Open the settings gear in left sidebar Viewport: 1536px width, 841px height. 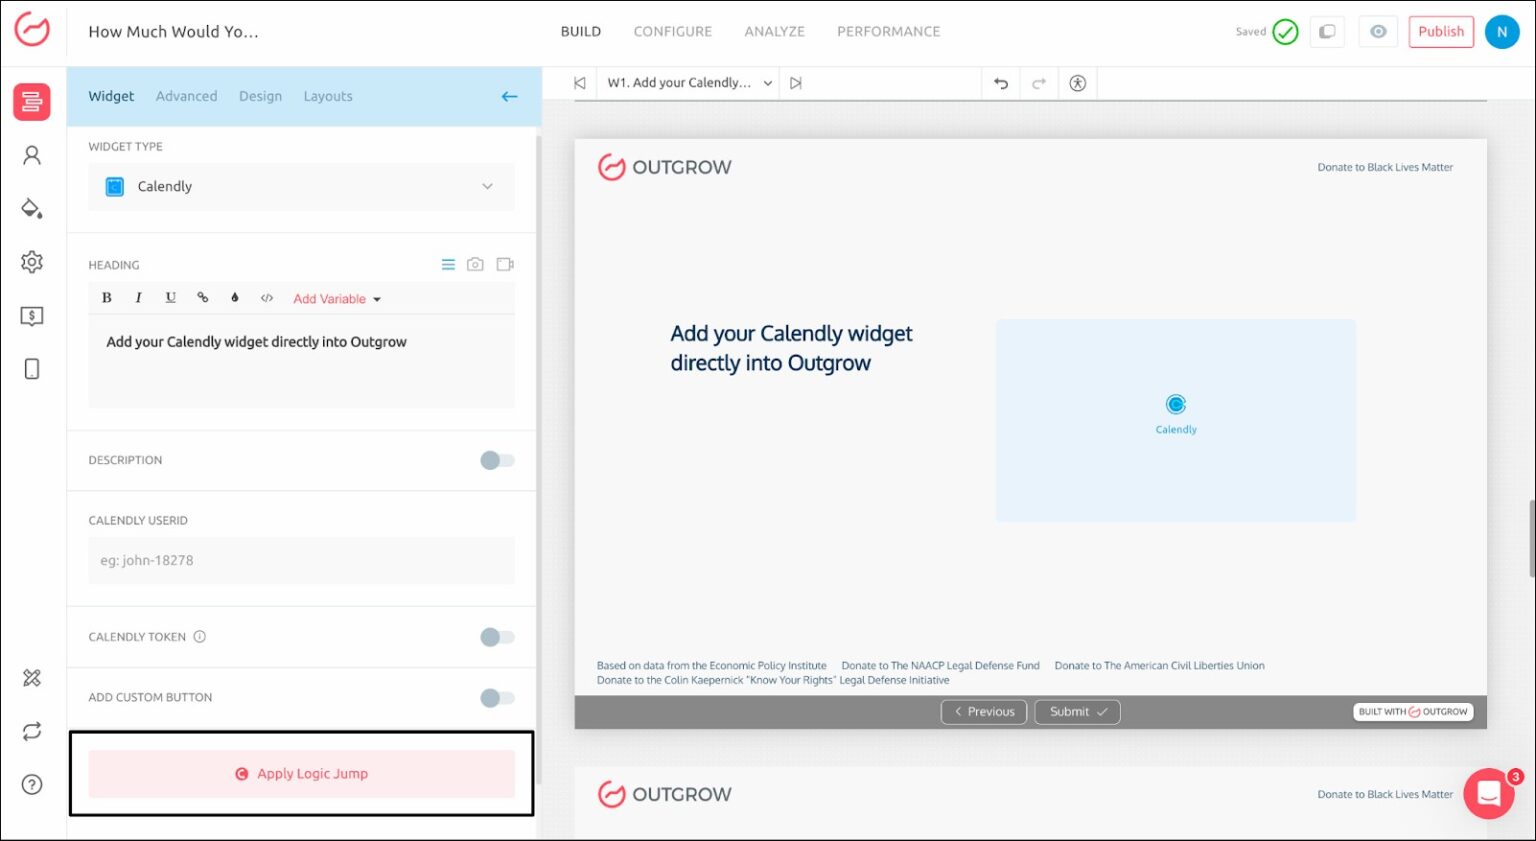(32, 262)
